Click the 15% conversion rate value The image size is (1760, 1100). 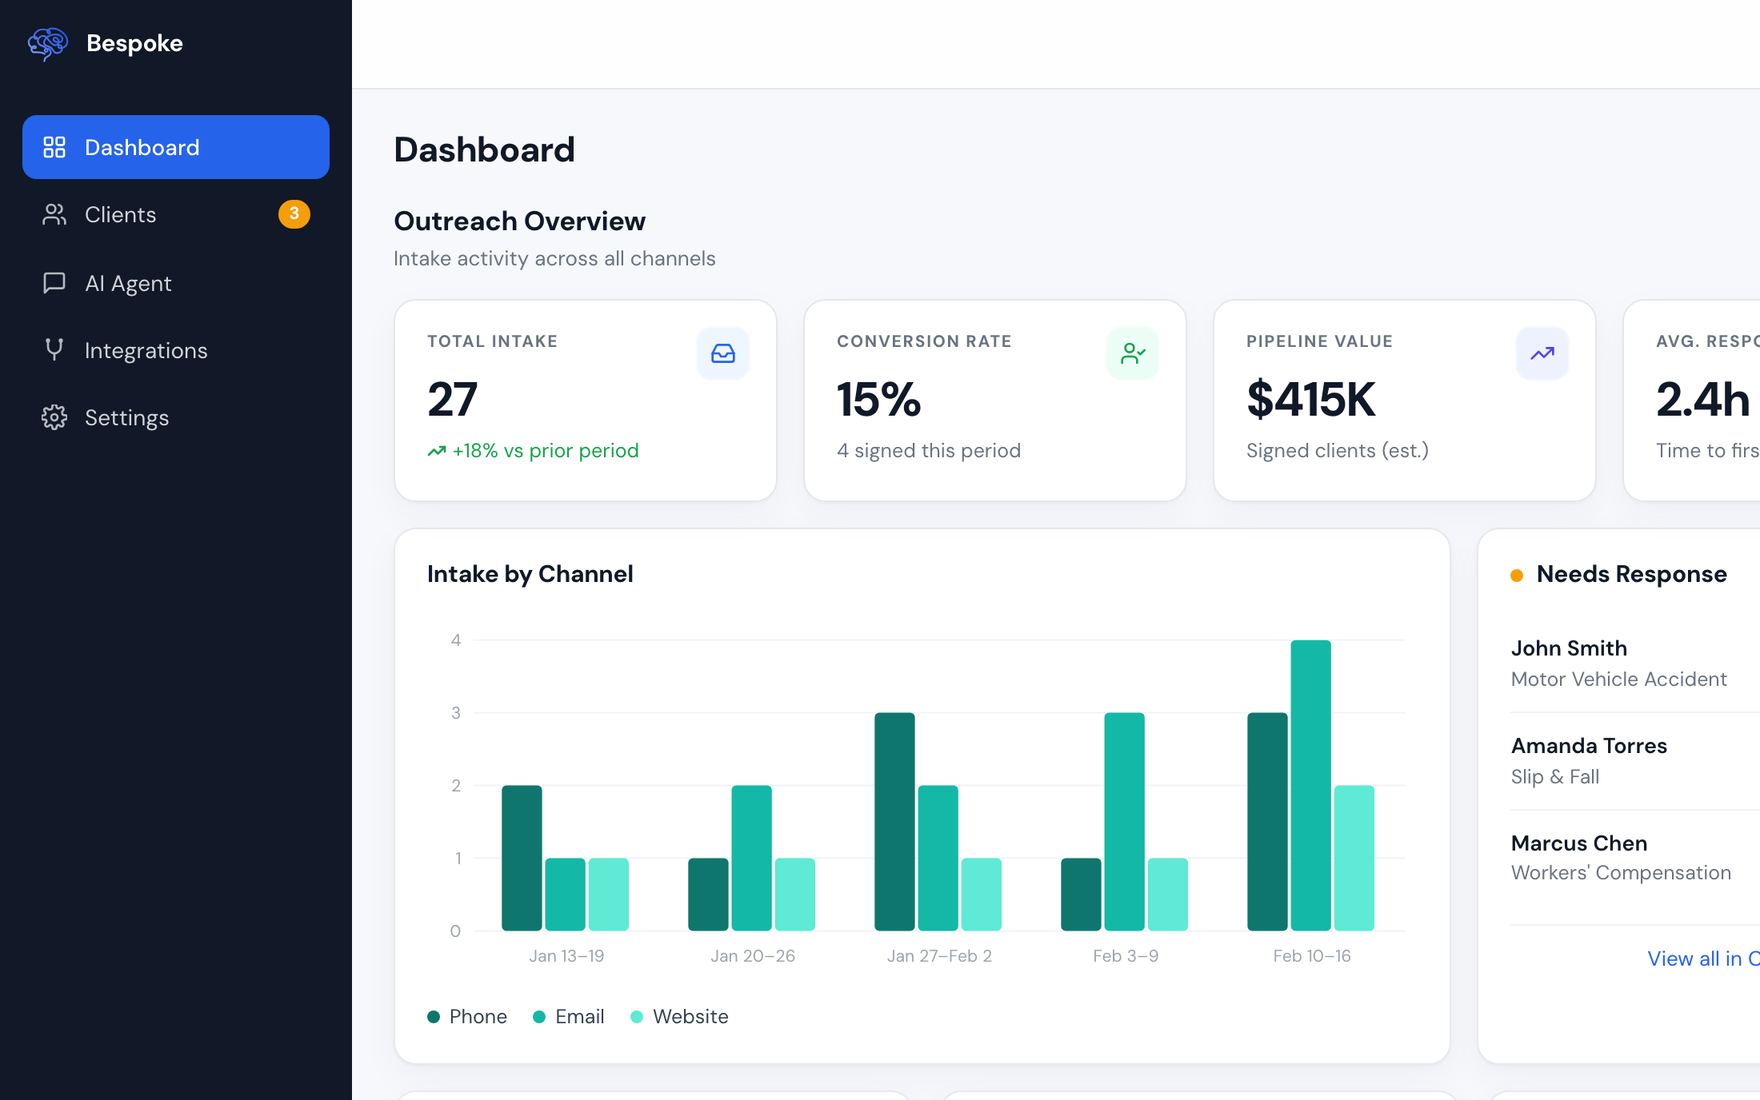click(x=878, y=399)
